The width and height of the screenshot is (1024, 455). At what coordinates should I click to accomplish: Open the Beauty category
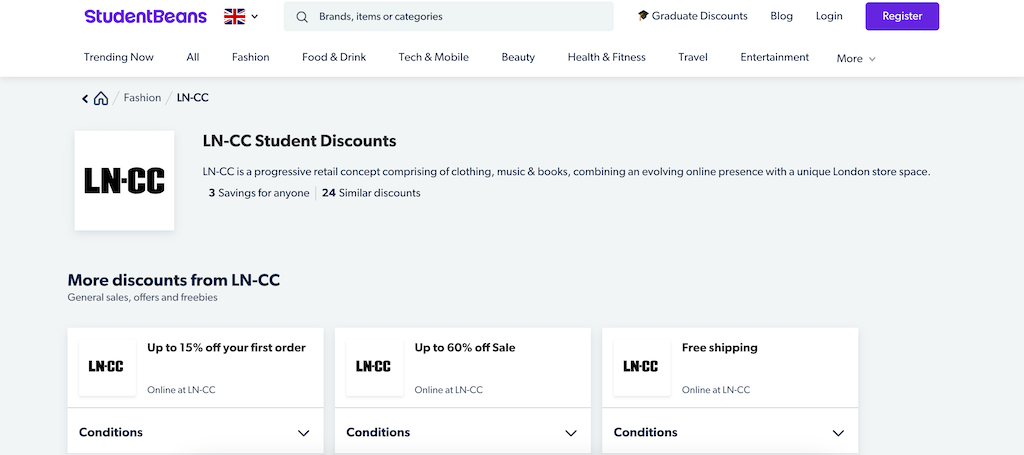click(518, 57)
